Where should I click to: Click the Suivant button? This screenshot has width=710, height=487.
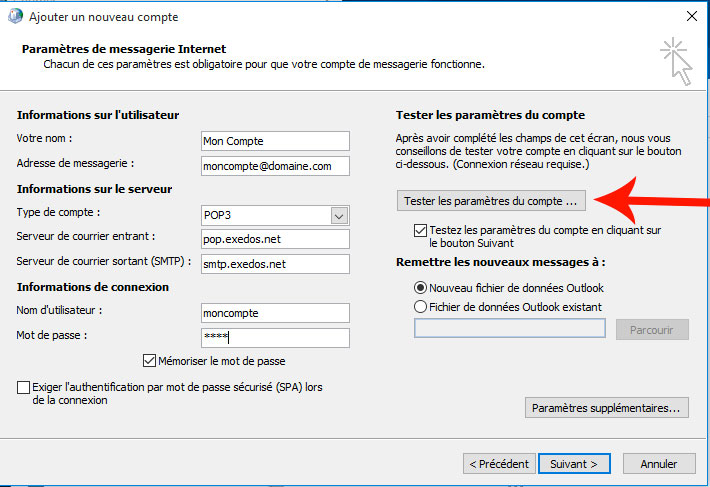[574, 464]
